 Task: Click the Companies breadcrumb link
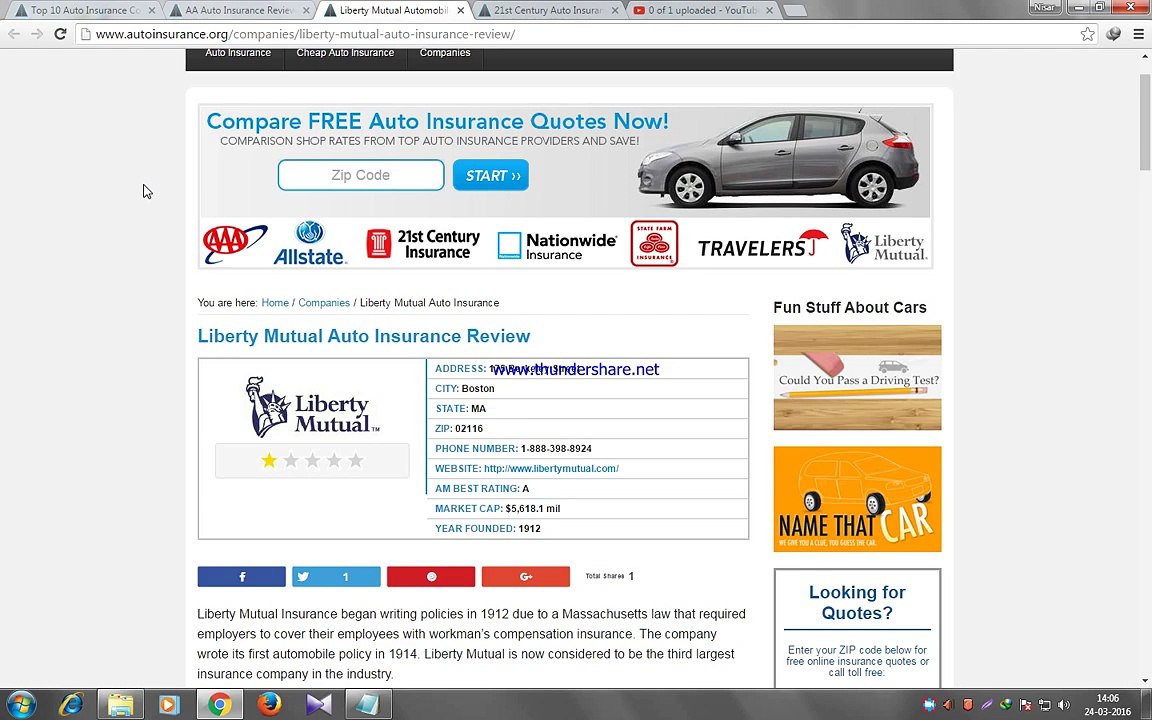click(x=324, y=303)
